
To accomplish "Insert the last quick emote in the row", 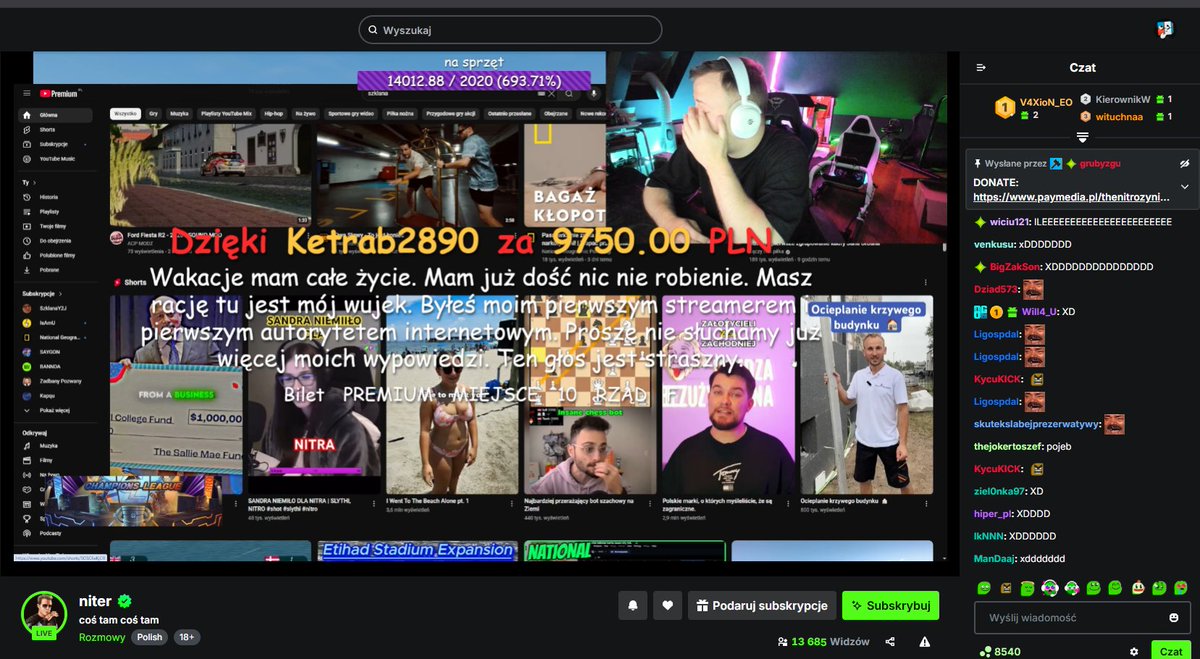I will click(x=1181, y=587).
